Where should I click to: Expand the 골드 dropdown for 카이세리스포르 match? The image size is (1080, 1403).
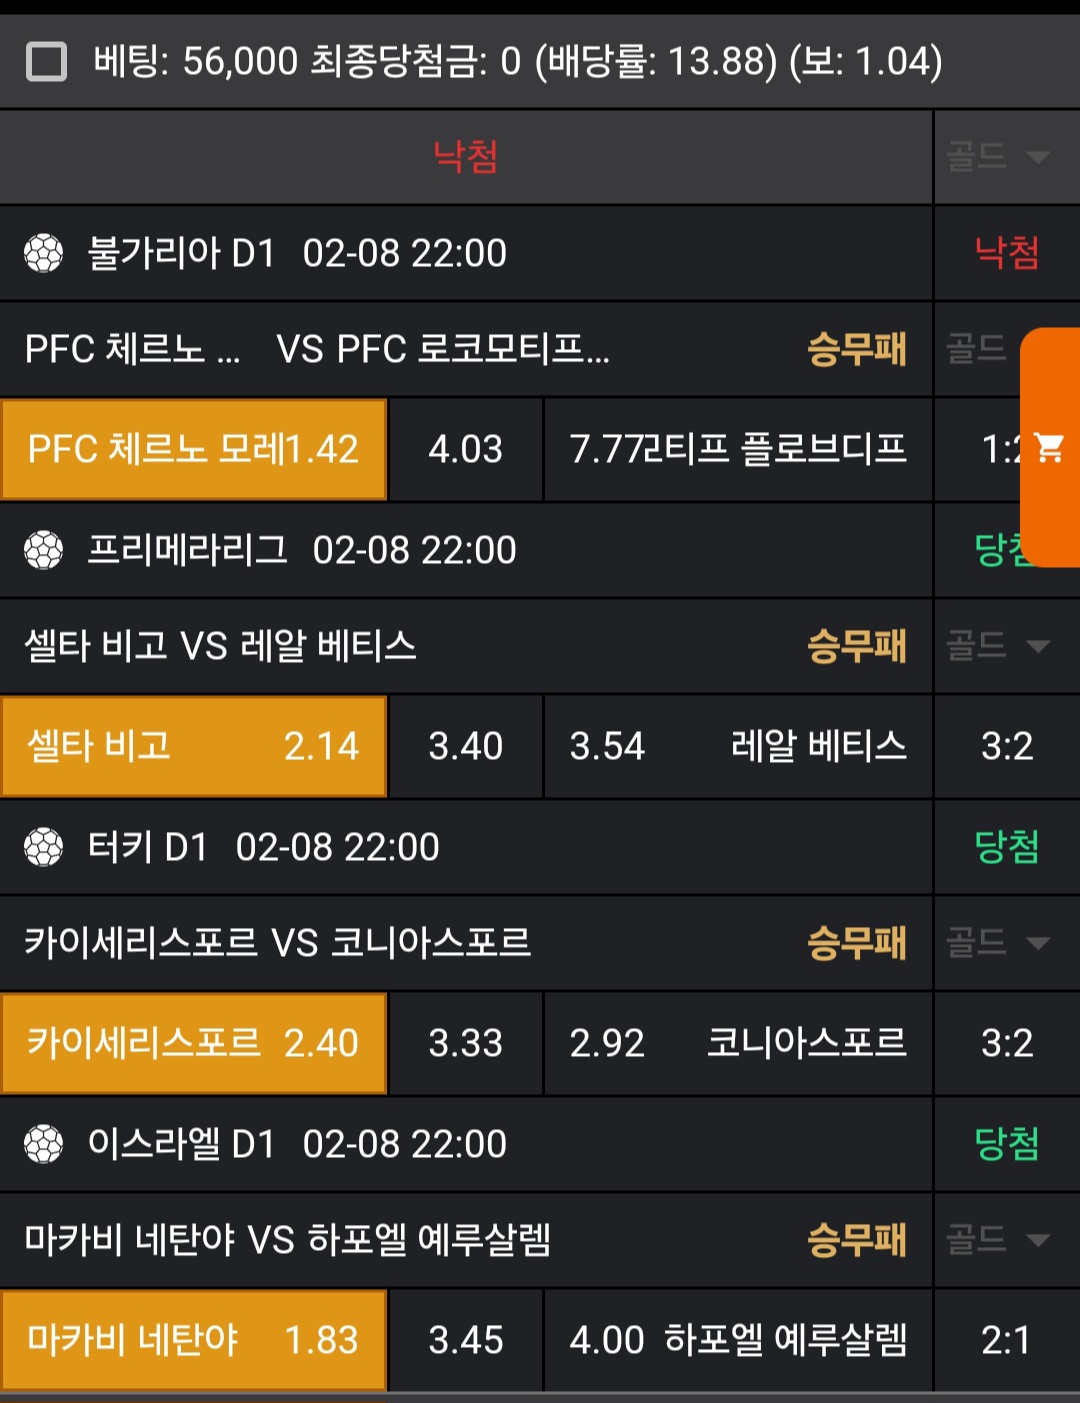998,943
